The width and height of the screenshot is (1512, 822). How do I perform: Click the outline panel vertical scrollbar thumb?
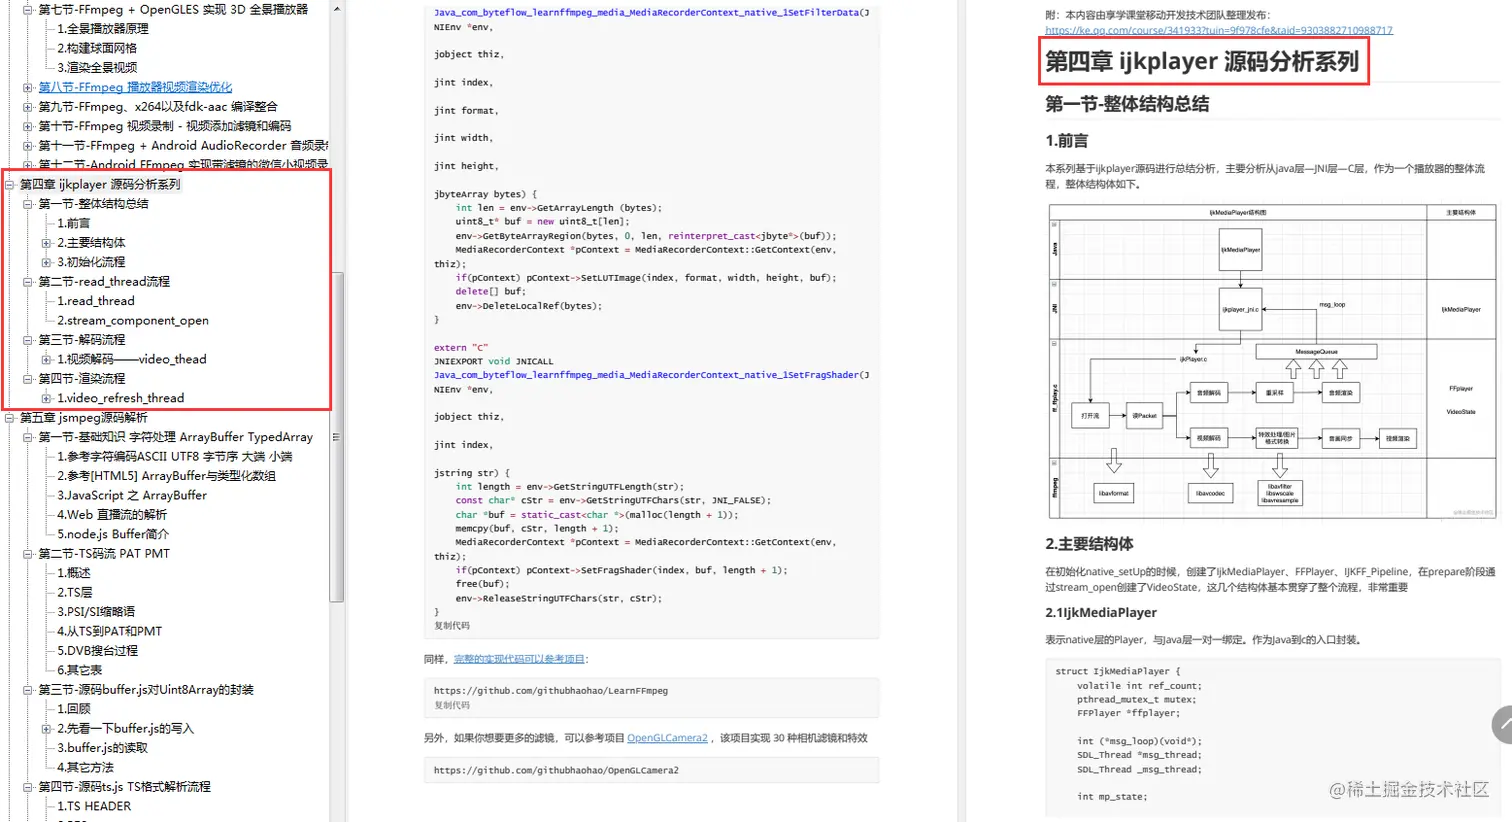(x=337, y=436)
